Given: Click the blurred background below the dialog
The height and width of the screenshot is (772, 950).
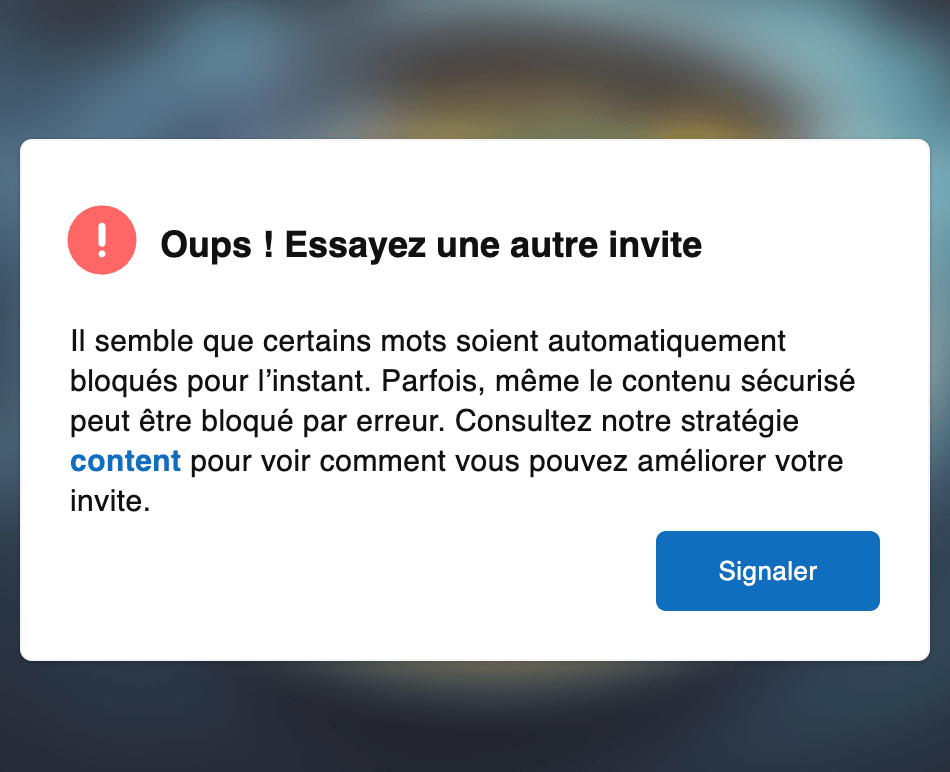Looking at the screenshot, I should click(475, 718).
